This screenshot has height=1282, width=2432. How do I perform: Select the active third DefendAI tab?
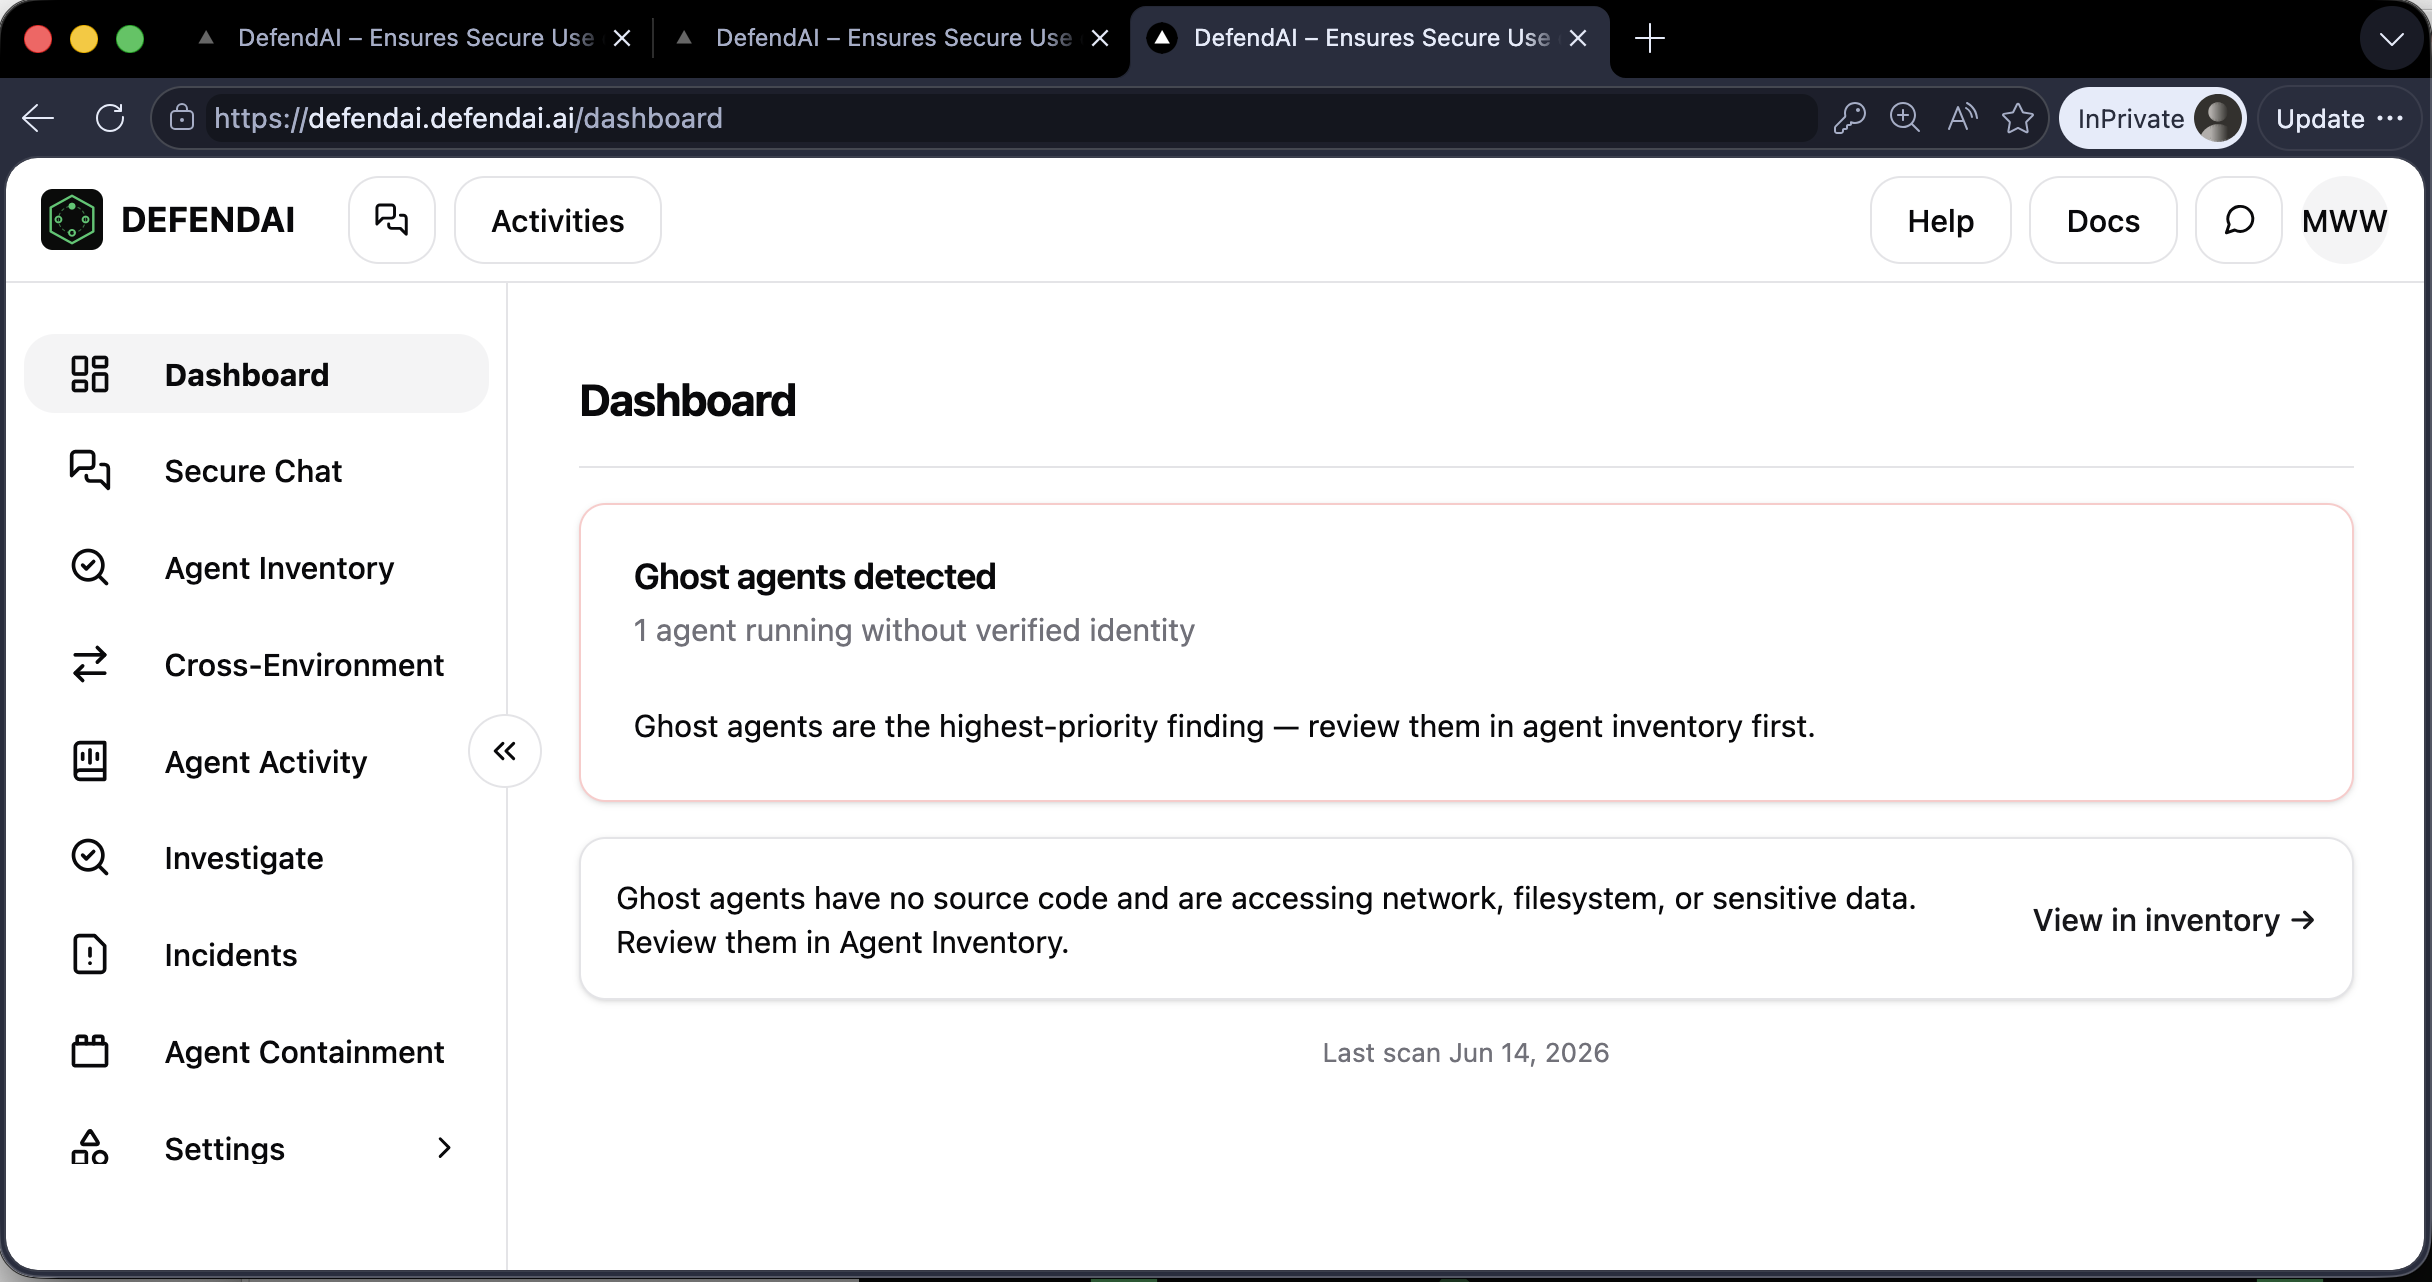tap(1370, 38)
